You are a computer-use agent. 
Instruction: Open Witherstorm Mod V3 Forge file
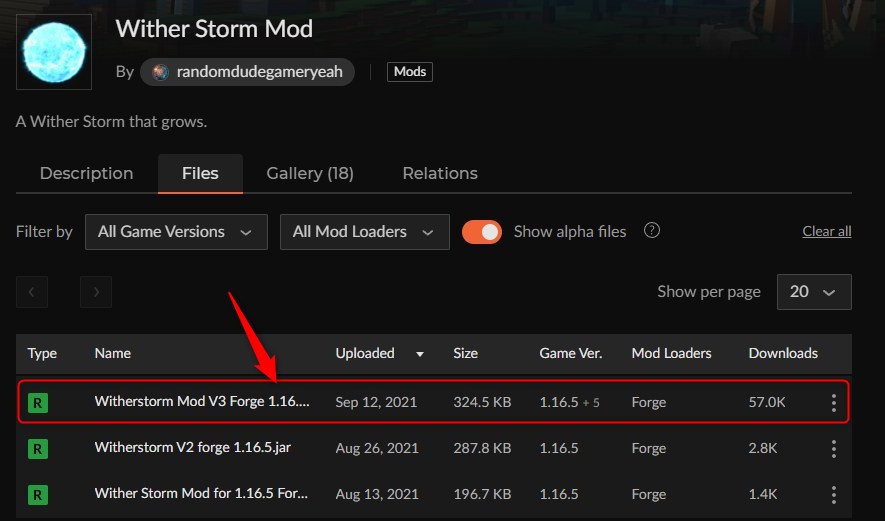[202, 401]
